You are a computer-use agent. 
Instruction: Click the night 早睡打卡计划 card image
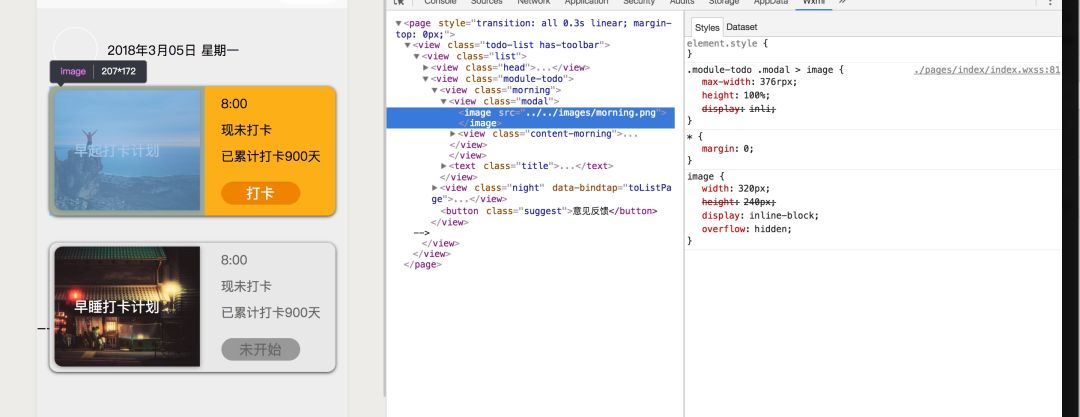(127, 307)
